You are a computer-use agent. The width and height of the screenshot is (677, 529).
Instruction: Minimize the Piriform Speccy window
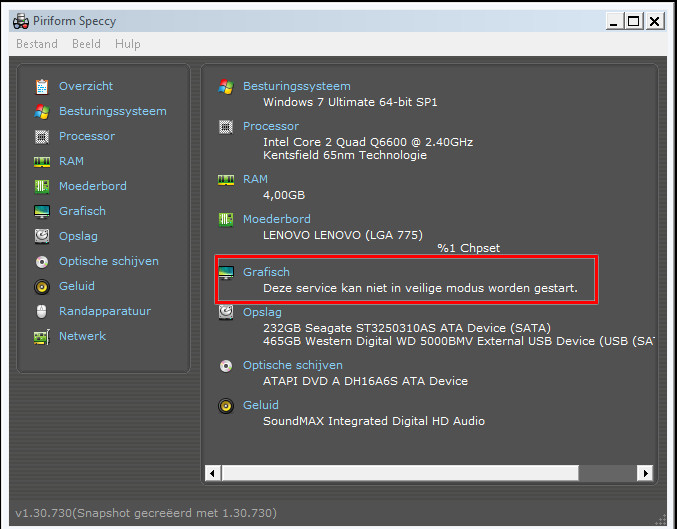[x=614, y=21]
